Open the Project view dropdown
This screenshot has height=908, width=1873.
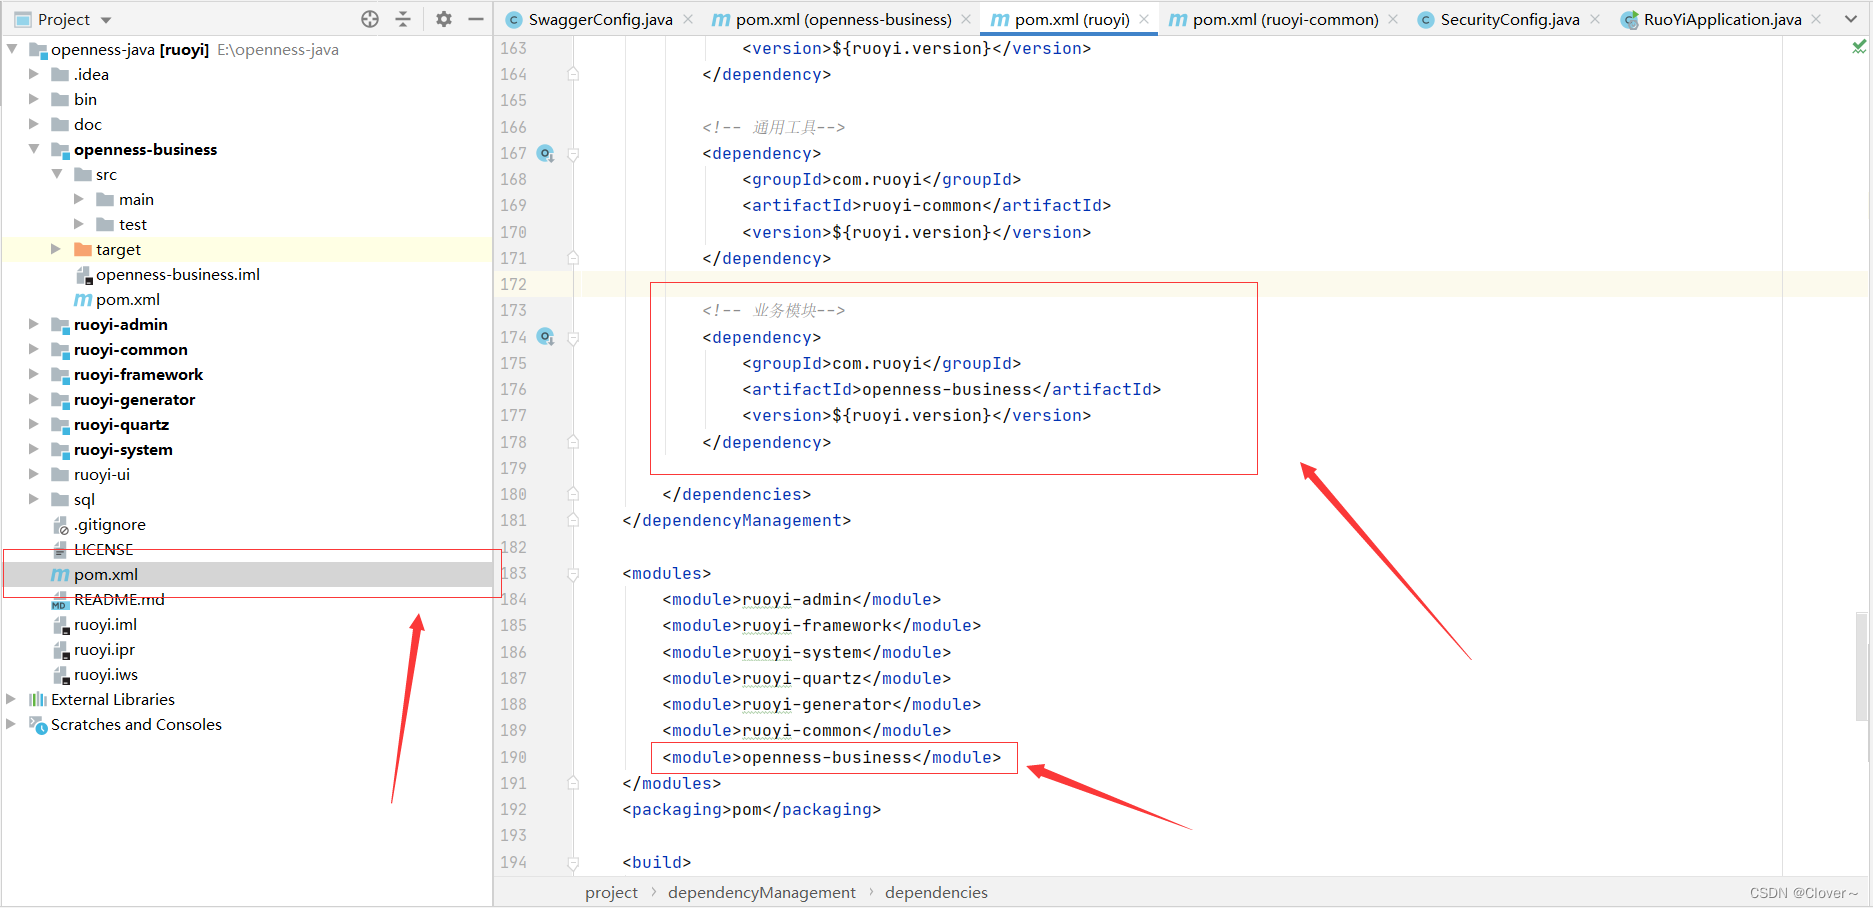pos(106,20)
